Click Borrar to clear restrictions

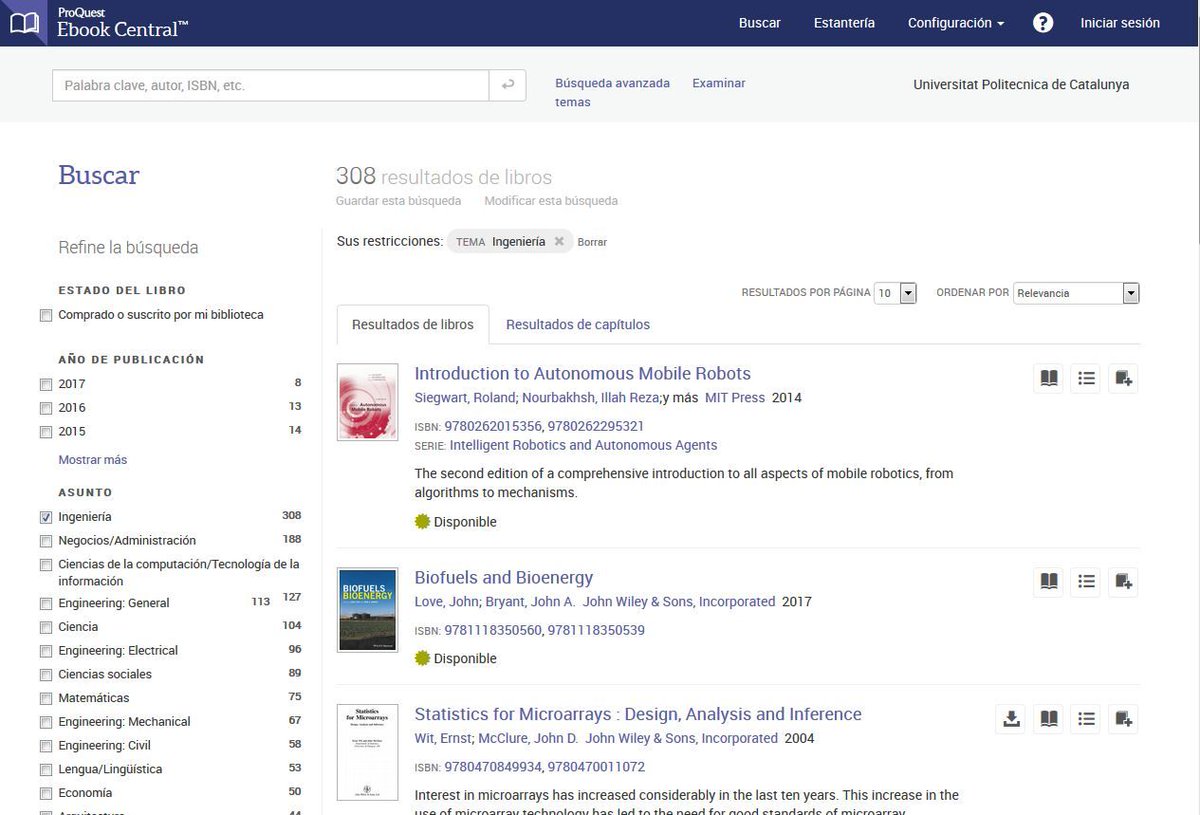click(592, 242)
